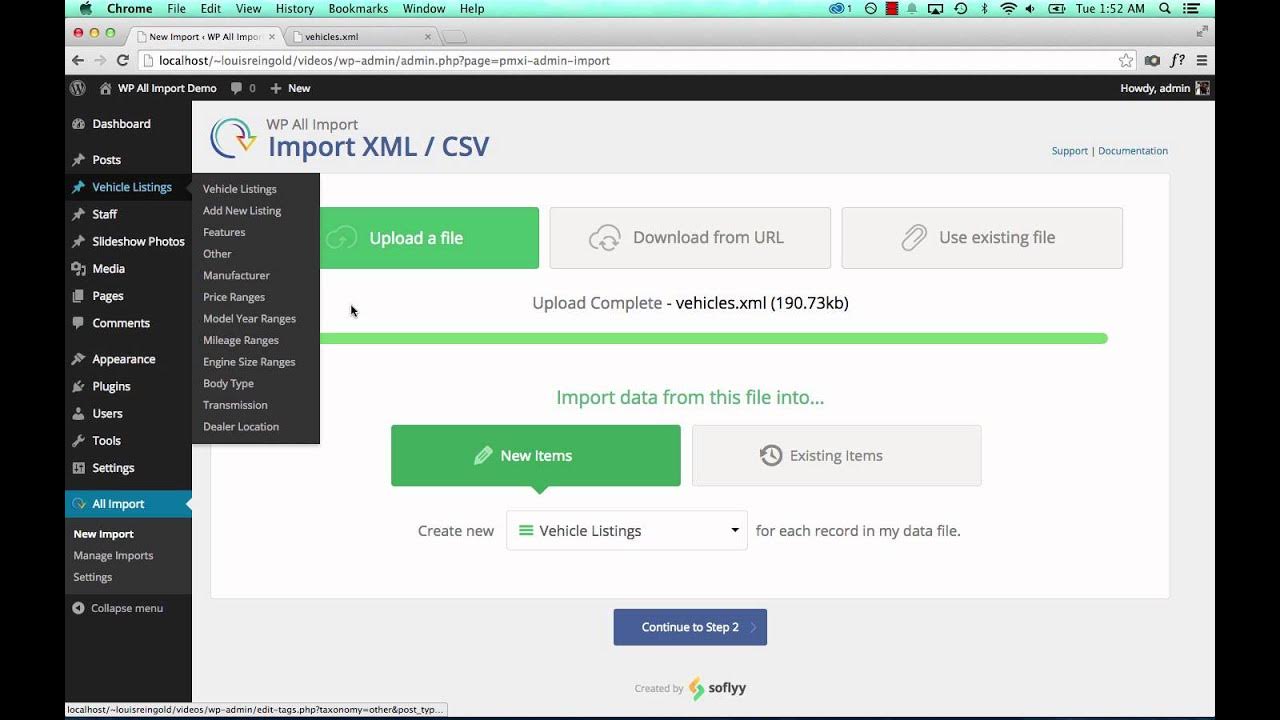Open New dropdown in admin bar
1280x720 pixels.
[291, 88]
